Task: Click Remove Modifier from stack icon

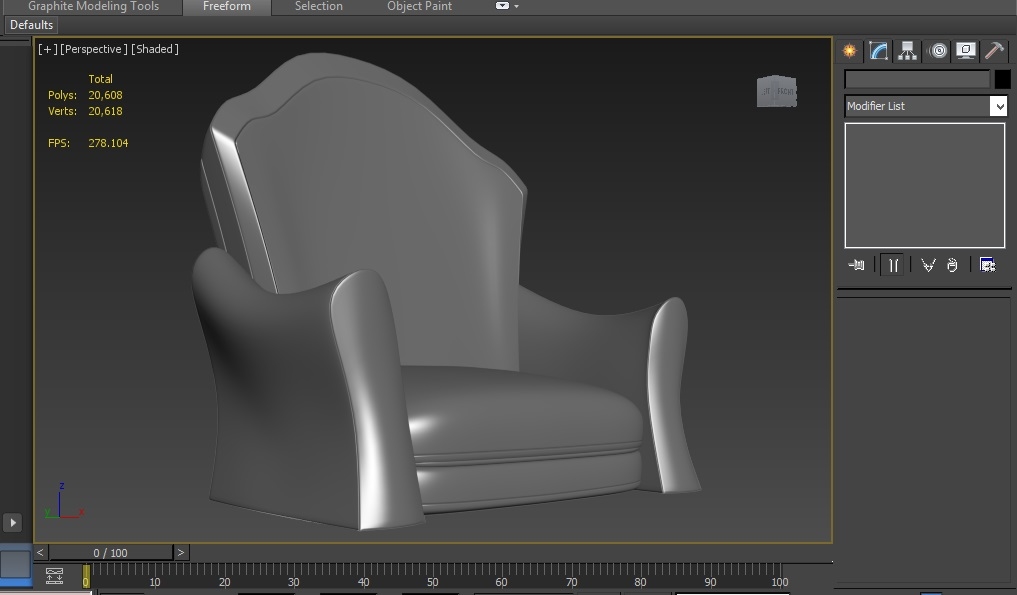Action: [952, 265]
